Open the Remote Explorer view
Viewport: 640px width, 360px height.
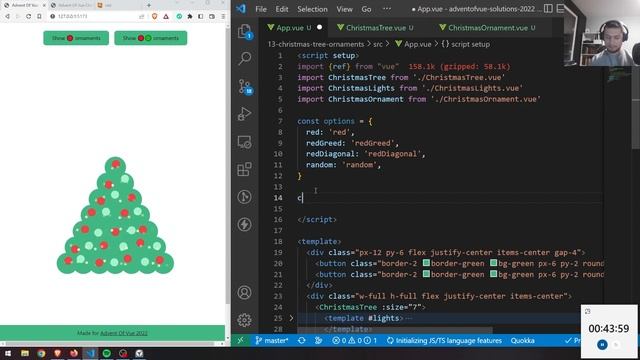tap(244, 142)
